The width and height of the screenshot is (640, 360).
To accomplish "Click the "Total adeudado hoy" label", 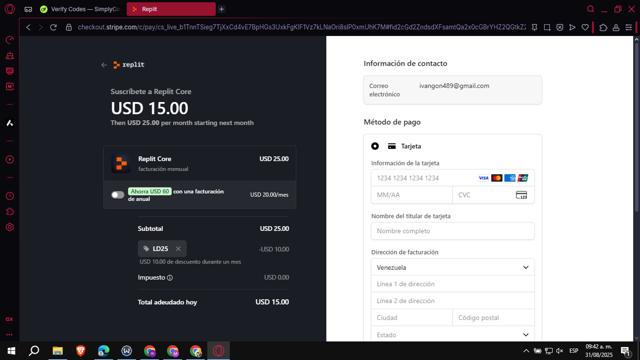I will pos(167,302).
